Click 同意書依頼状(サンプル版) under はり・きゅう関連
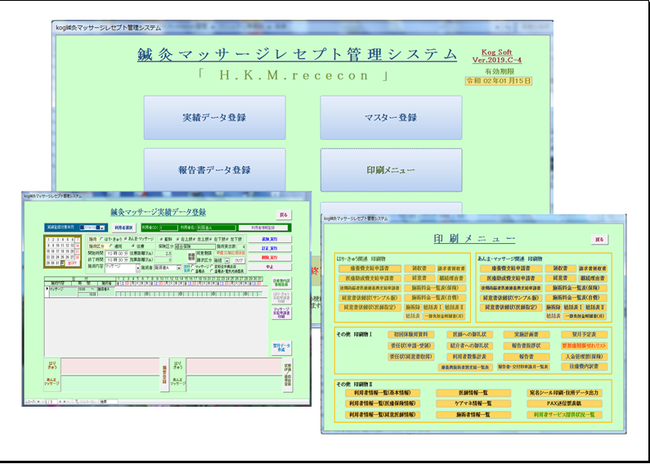The image size is (650, 464). coord(370,298)
